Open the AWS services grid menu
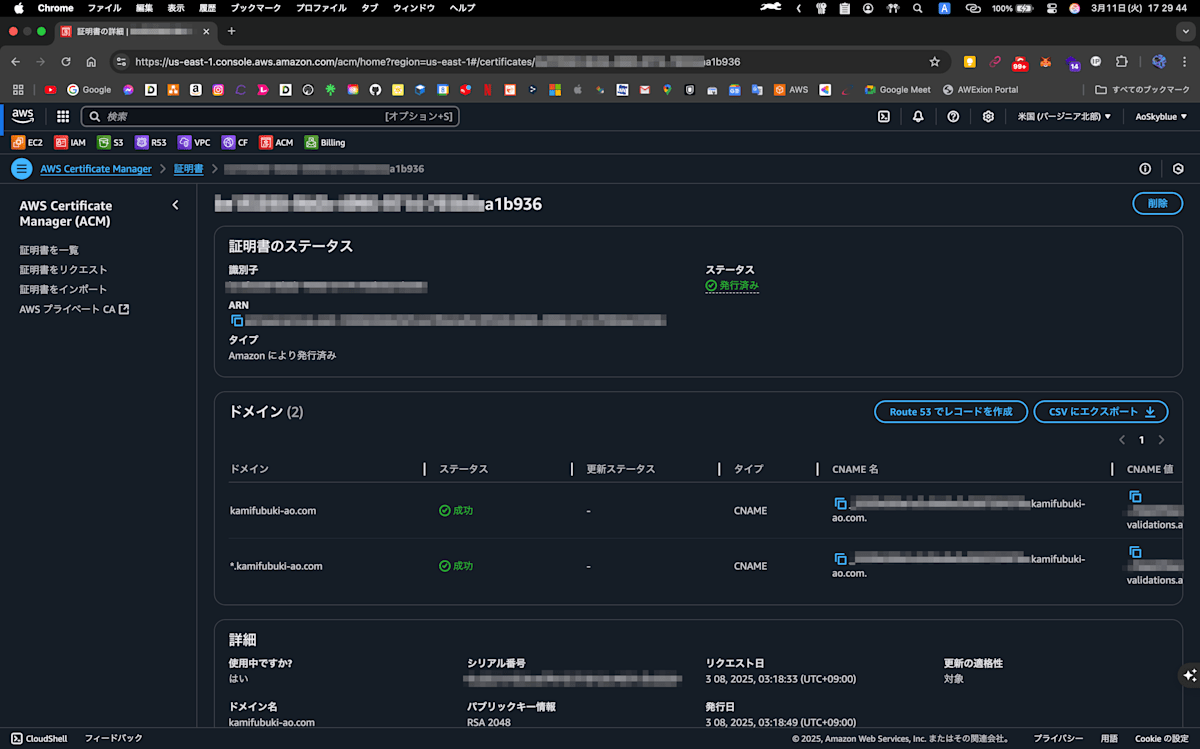This screenshot has height=749, width=1200. [63, 116]
